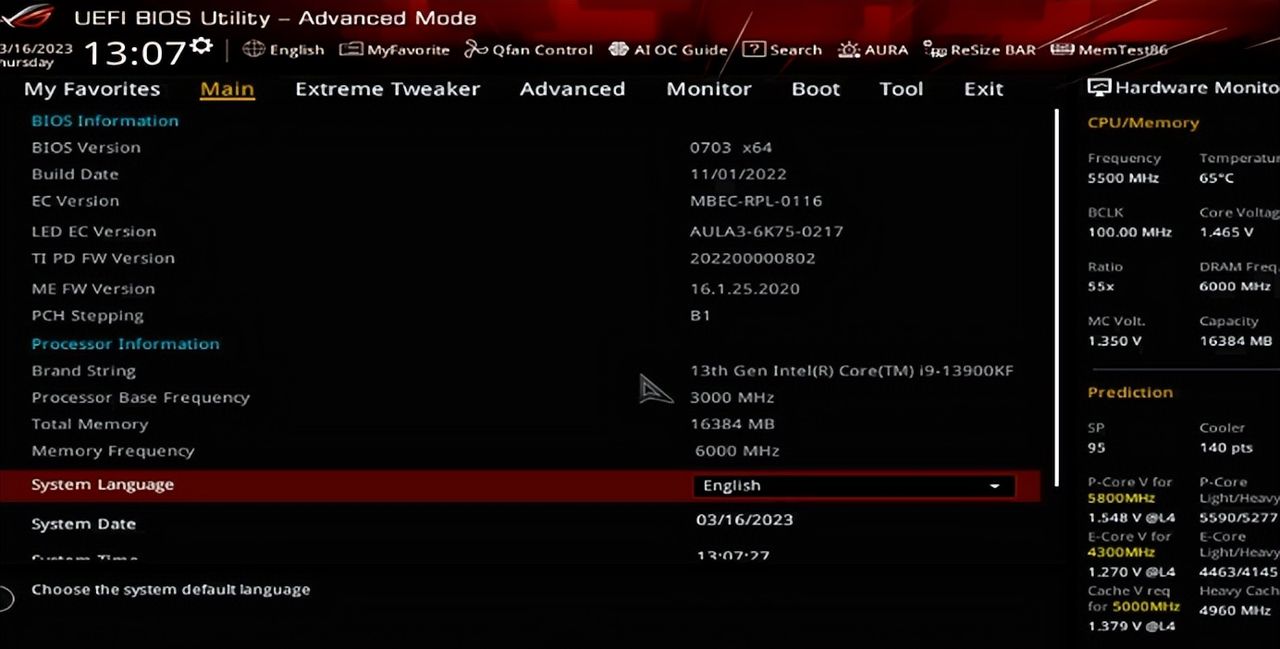1280x649 pixels.
Task: Click the ROG logo
Action: pyautogui.click(x=28, y=17)
